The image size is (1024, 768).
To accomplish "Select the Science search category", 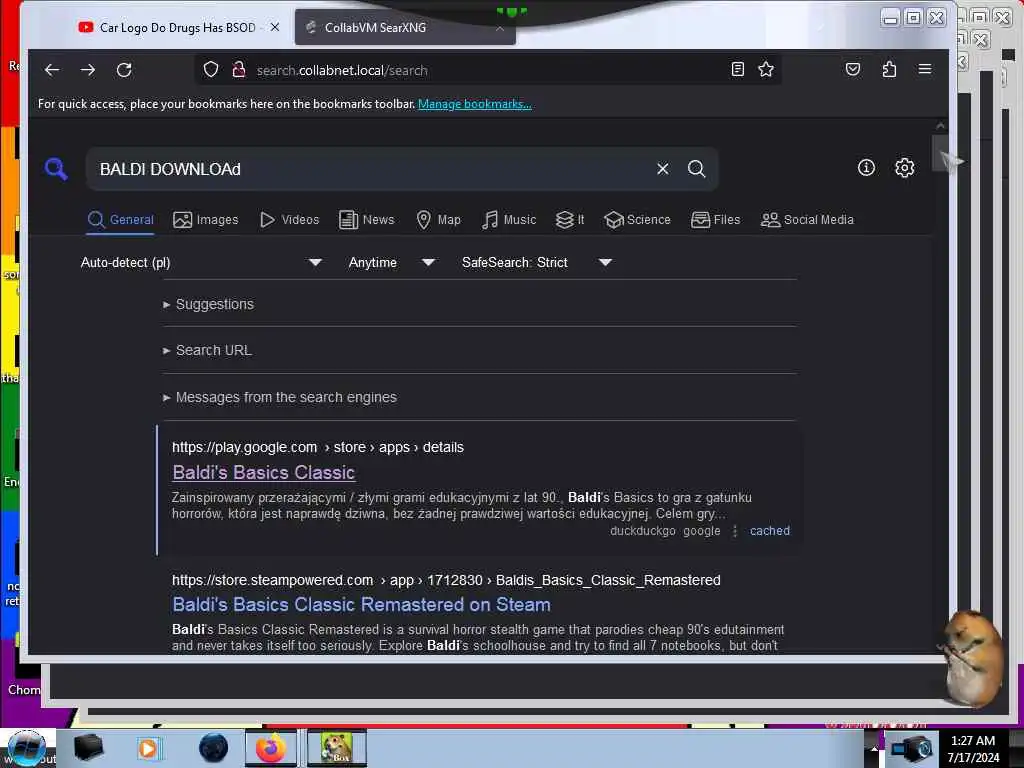I will pyautogui.click(x=637, y=220).
